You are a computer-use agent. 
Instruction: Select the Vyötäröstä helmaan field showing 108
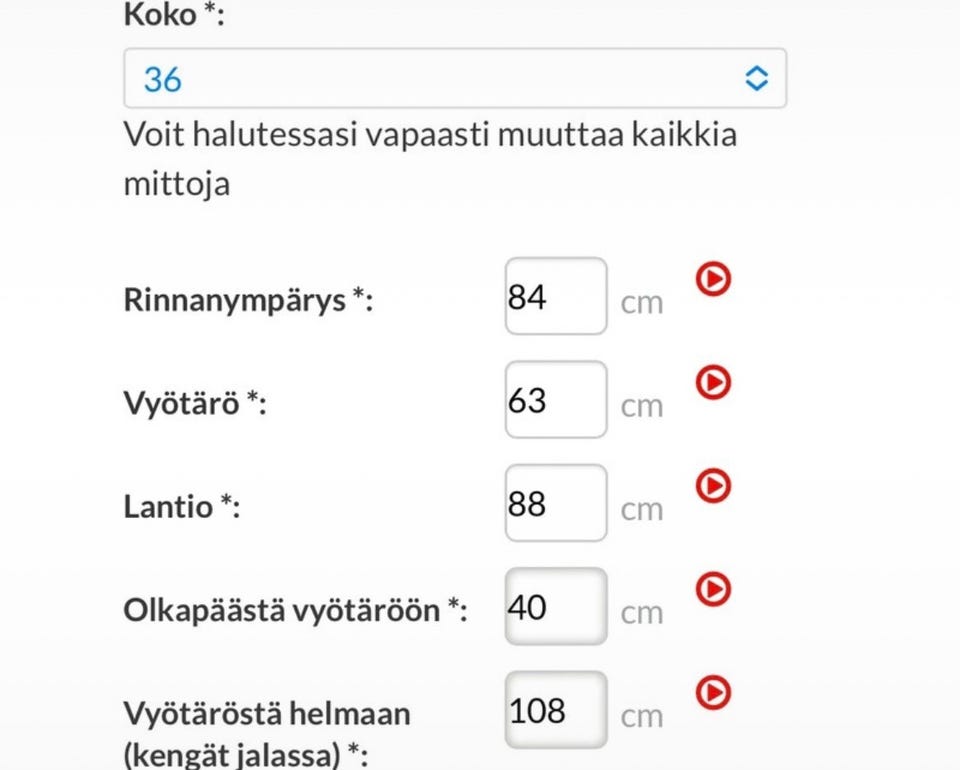pos(555,710)
